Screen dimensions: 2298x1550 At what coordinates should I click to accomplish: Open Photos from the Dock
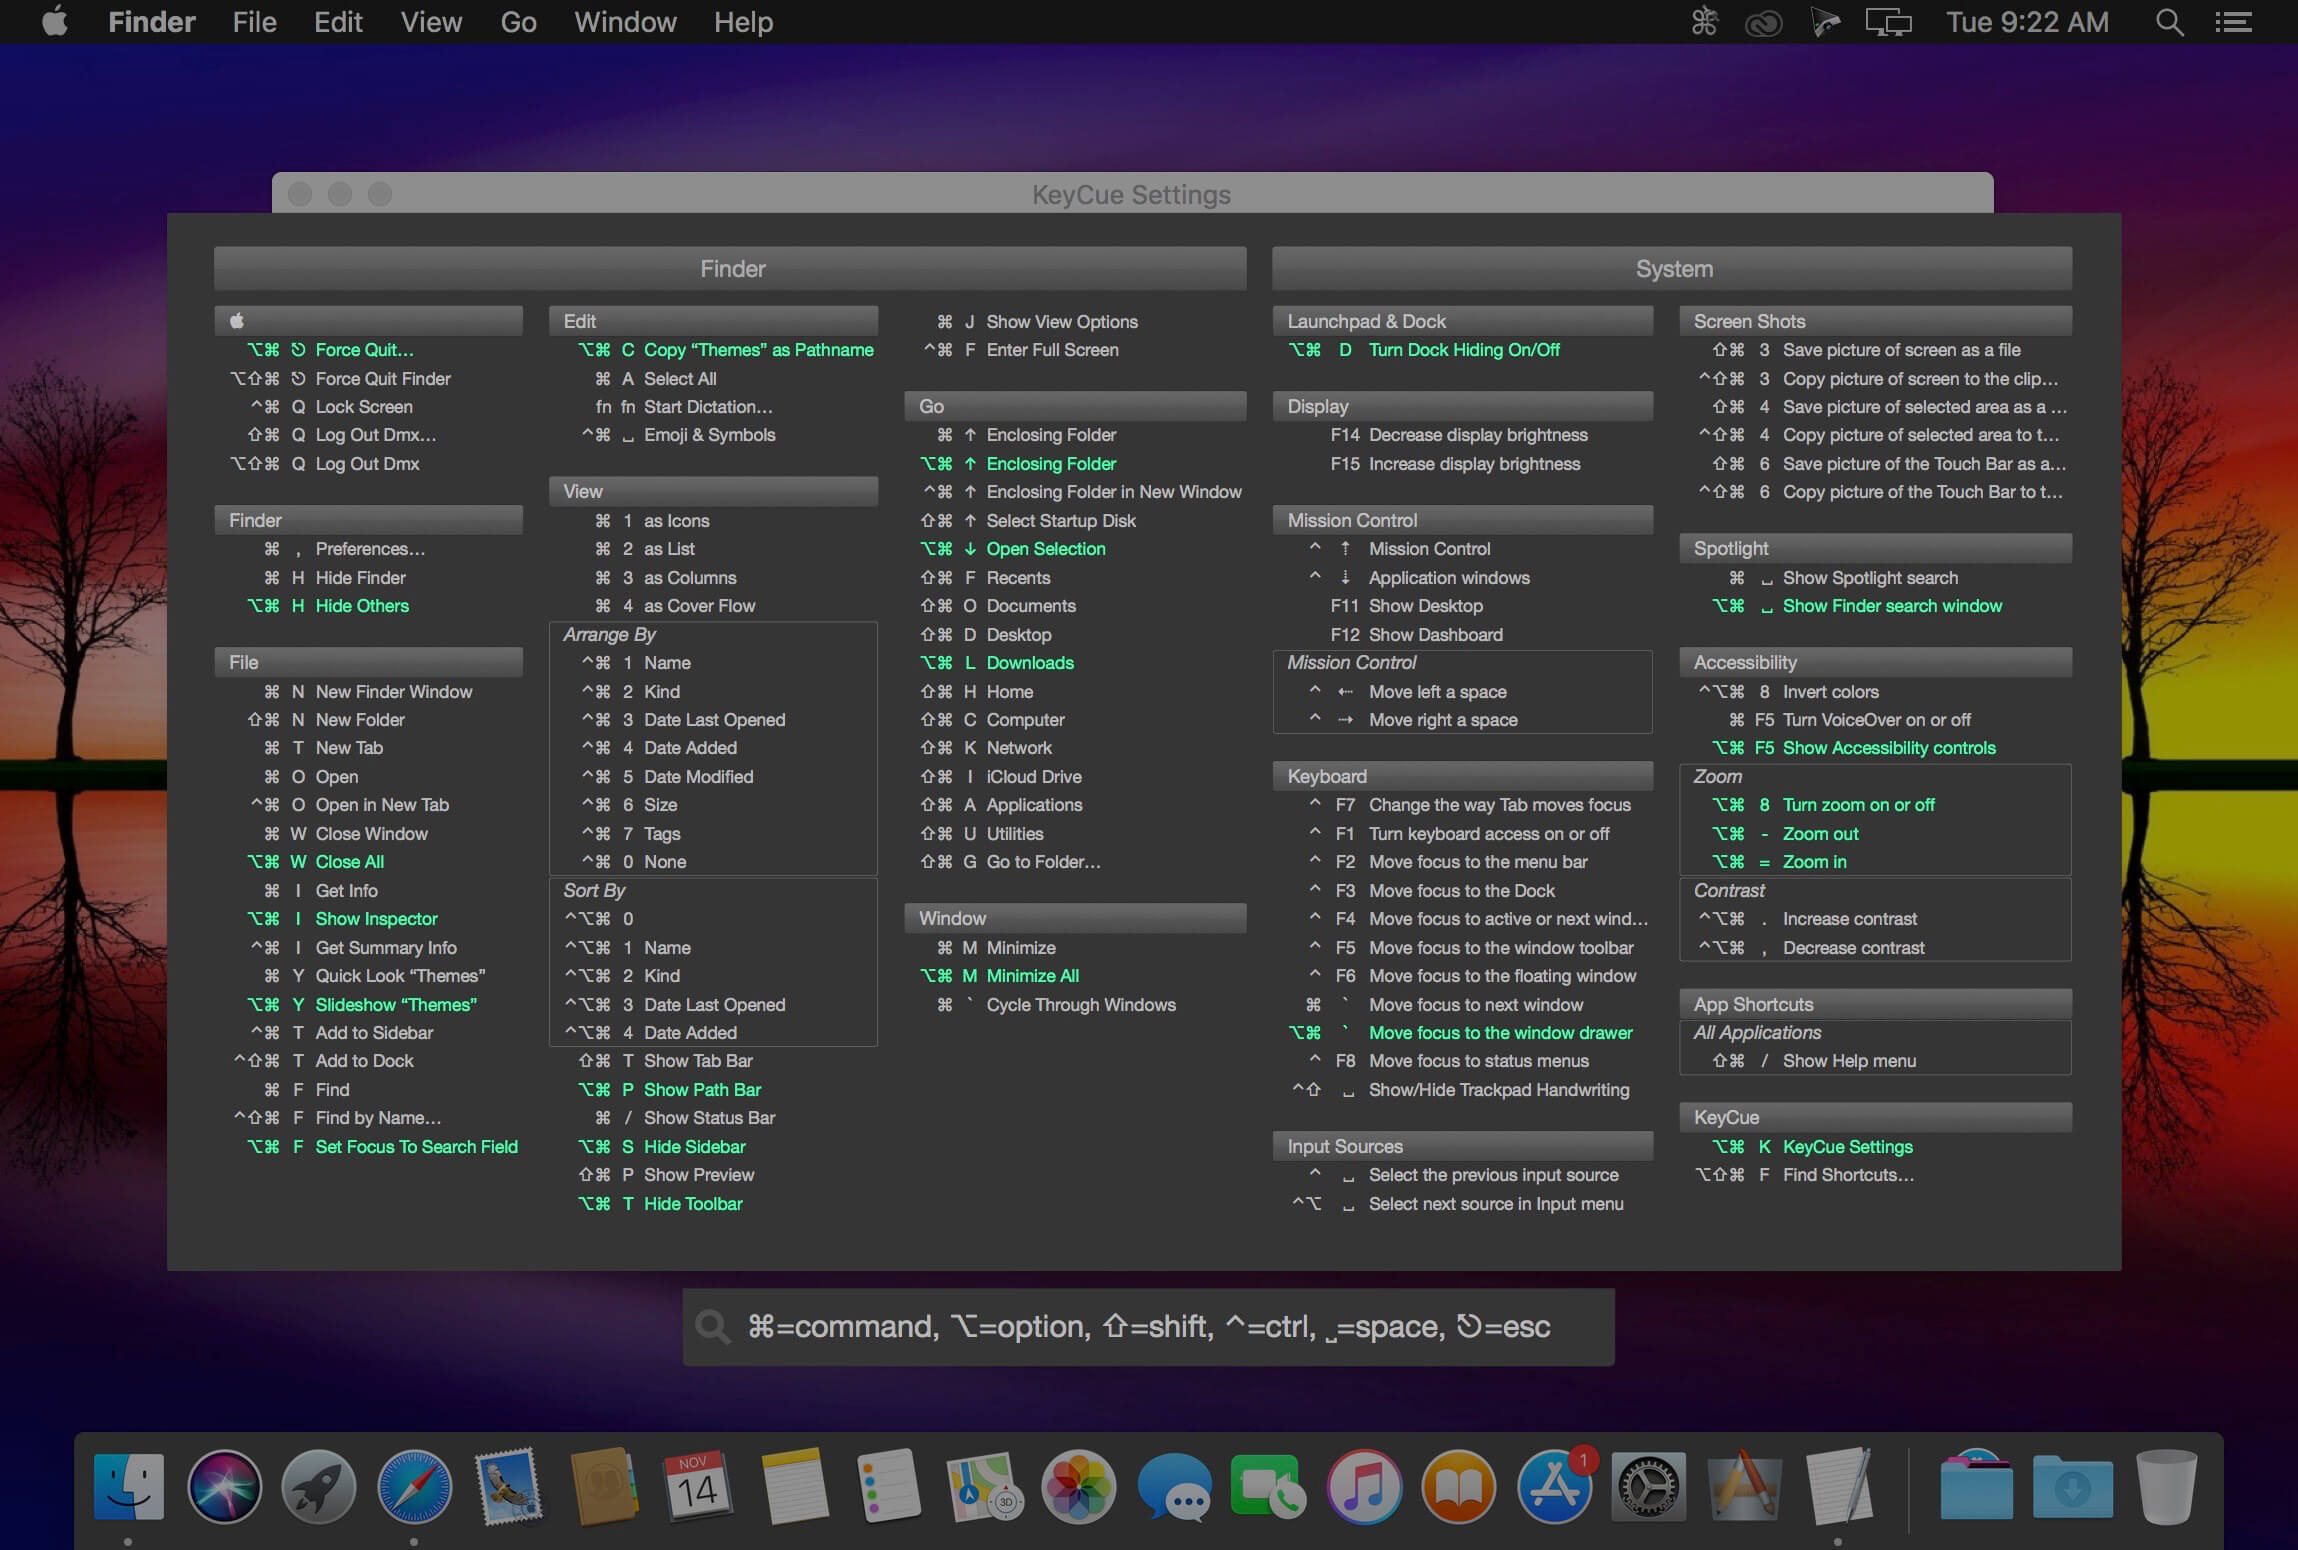[1079, 1487]
